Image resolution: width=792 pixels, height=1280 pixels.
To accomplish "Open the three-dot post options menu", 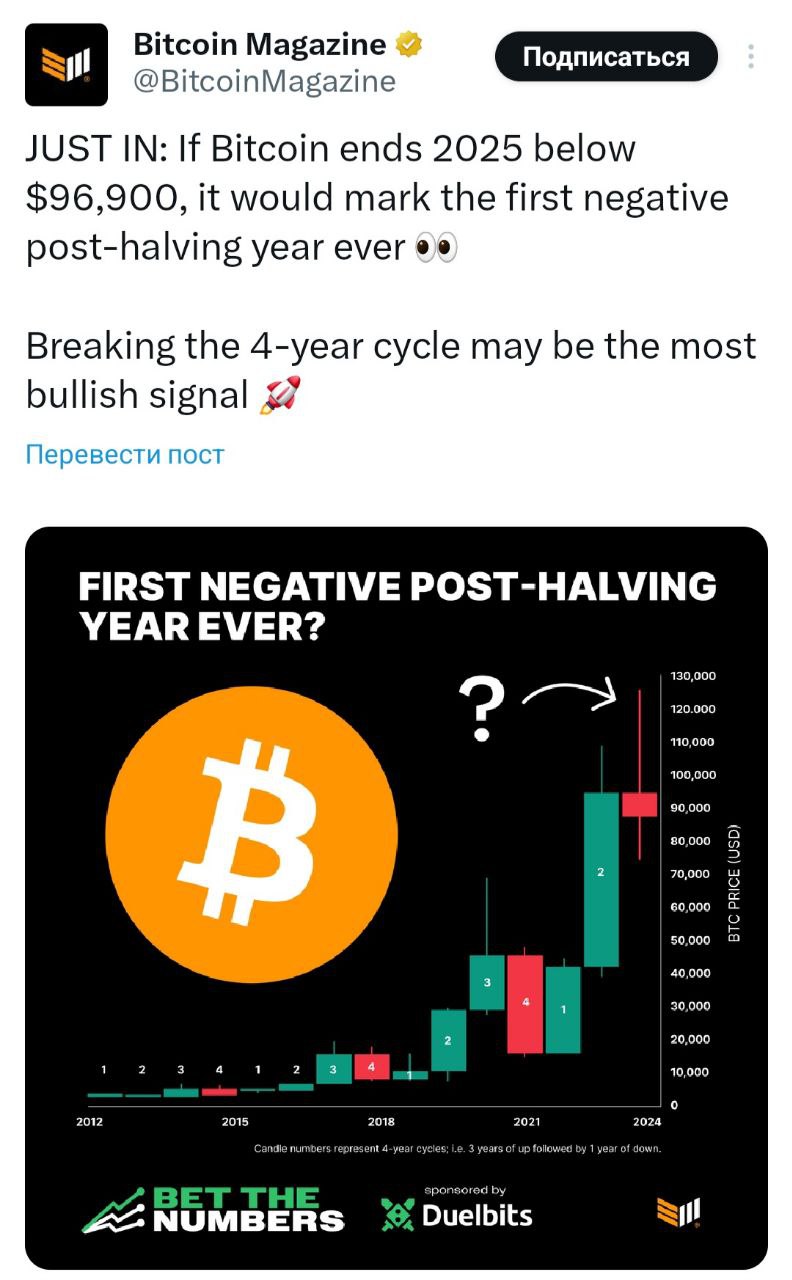I will pos(751,57).
